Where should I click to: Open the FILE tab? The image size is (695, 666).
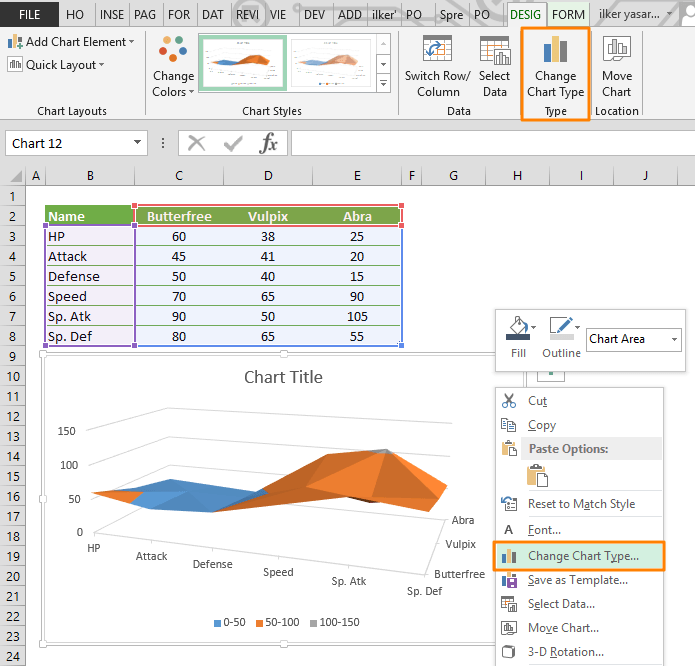click(29, 15)
